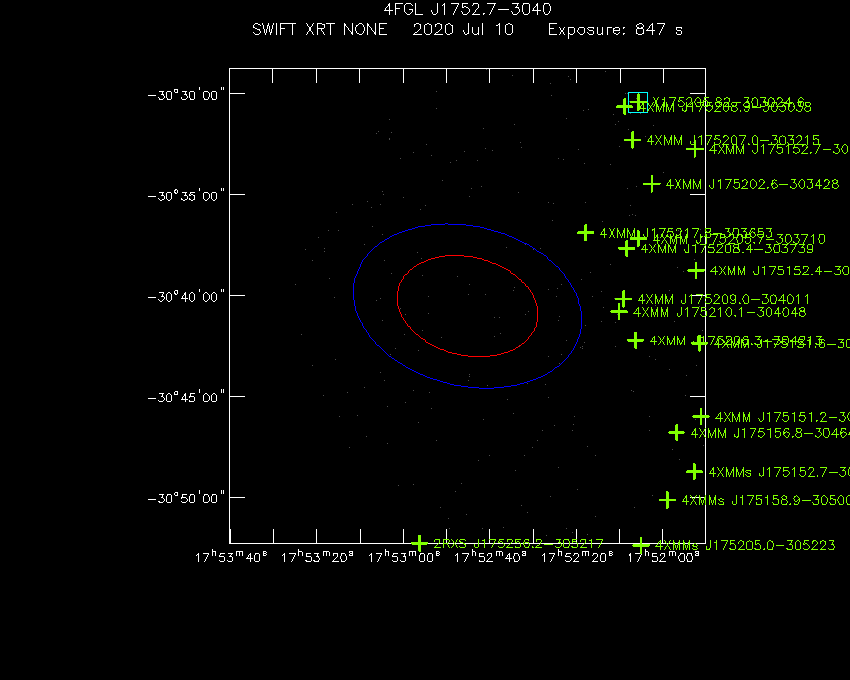Click the cross marker for 4XMM J175217.8-303653
Screen dimensions: 850x680
pos(585,233)
